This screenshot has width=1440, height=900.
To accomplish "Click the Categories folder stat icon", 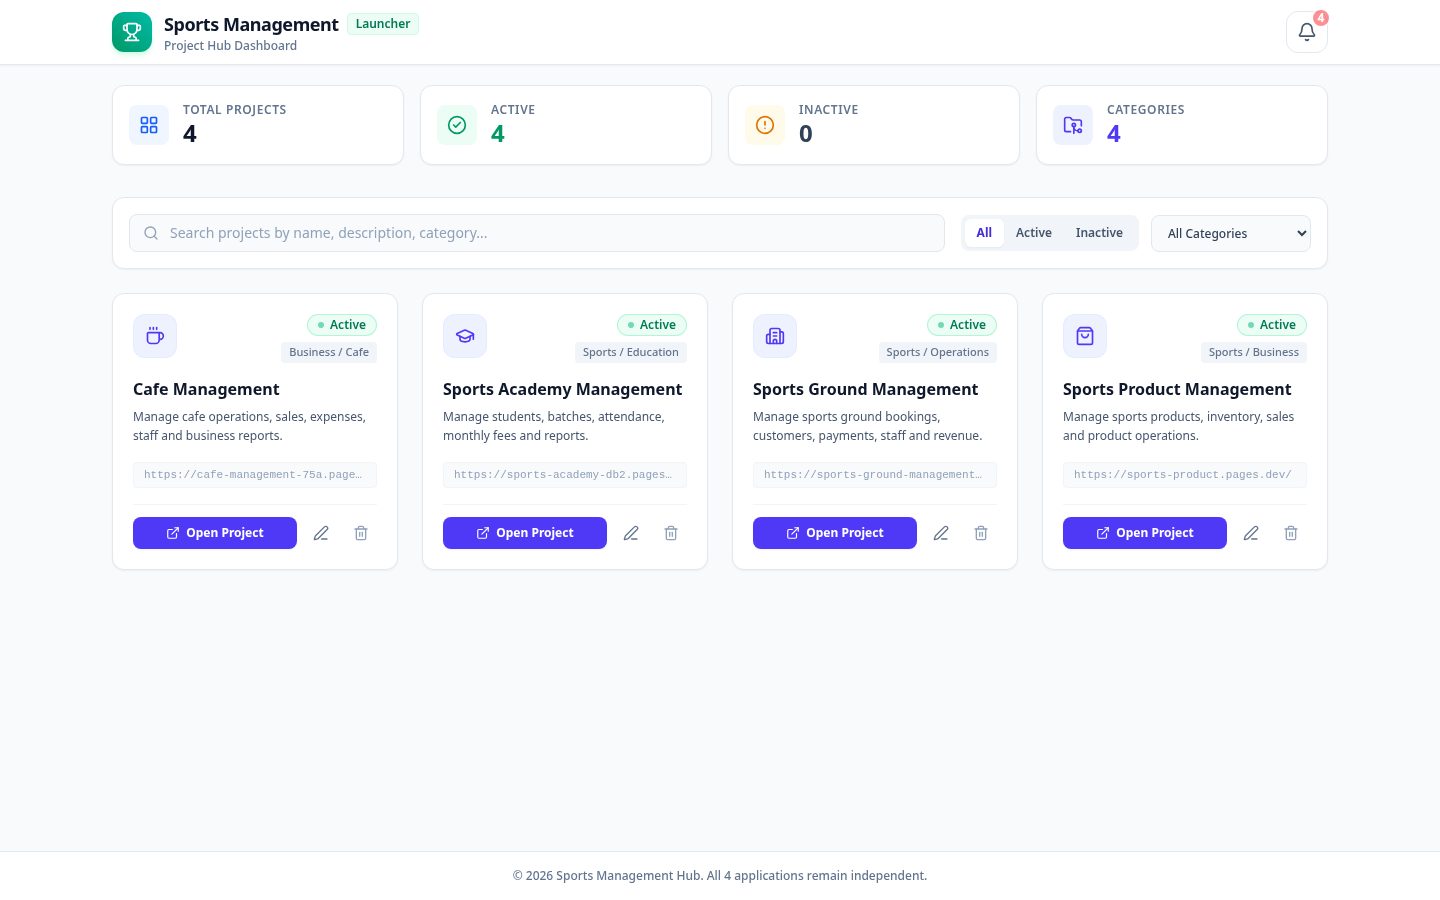I will coord(1073,125).
